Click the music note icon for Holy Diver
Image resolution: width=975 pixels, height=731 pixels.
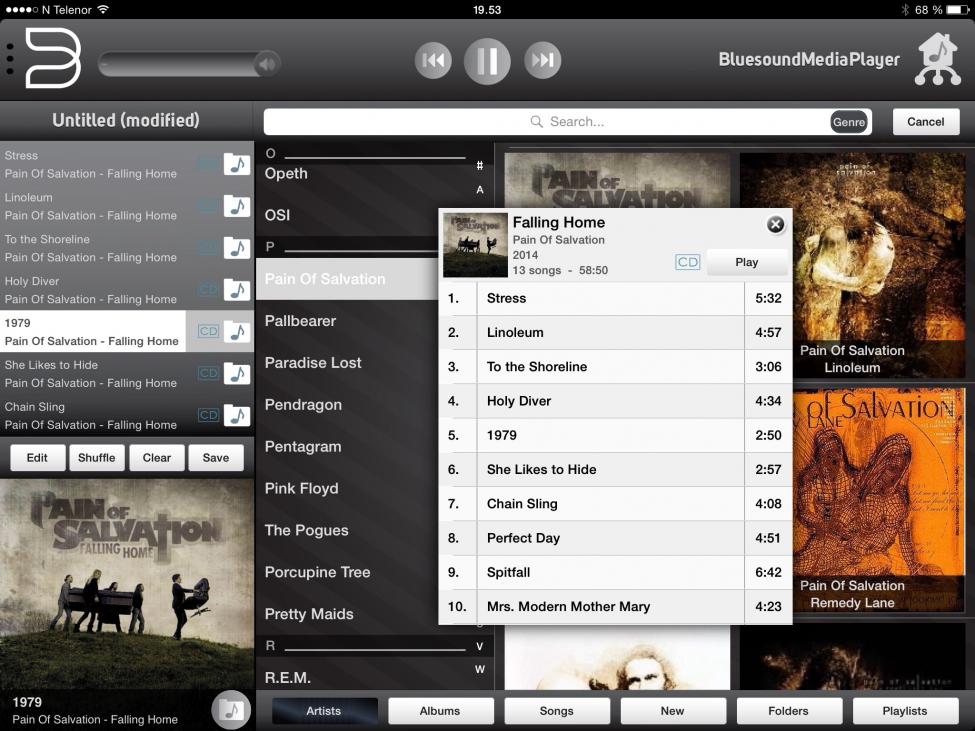click(x=237, y=290)
